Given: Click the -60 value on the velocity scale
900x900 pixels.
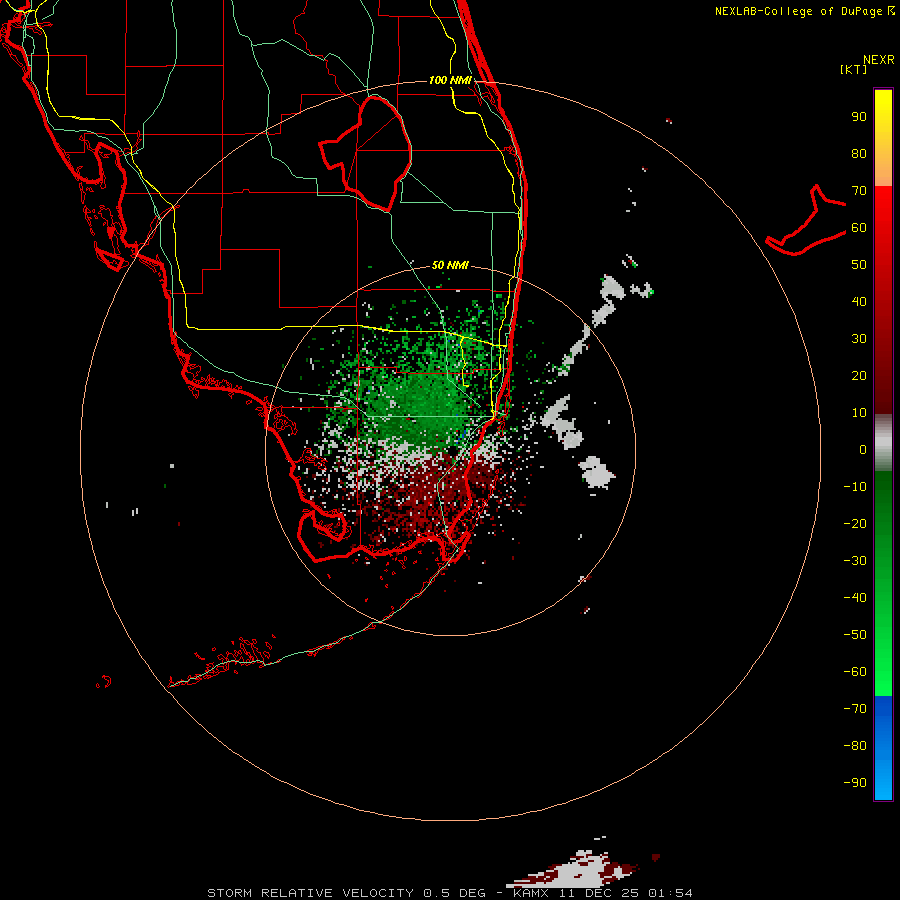Looking at the screenshot, I should [x=855, y=672].
